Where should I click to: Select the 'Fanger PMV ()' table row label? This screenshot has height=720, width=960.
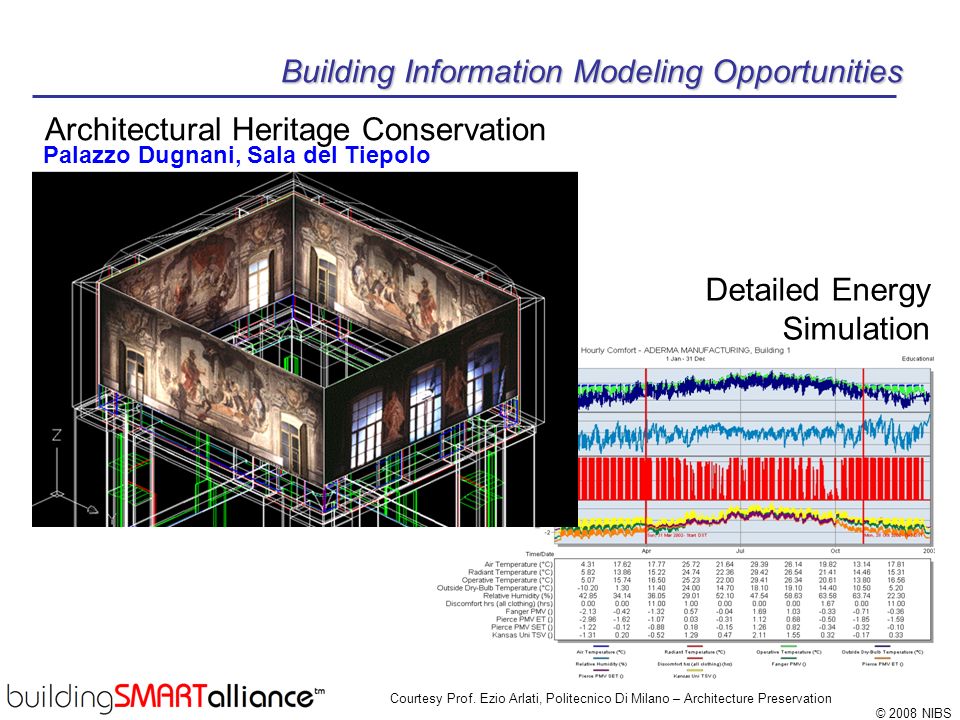click(529, 612)
